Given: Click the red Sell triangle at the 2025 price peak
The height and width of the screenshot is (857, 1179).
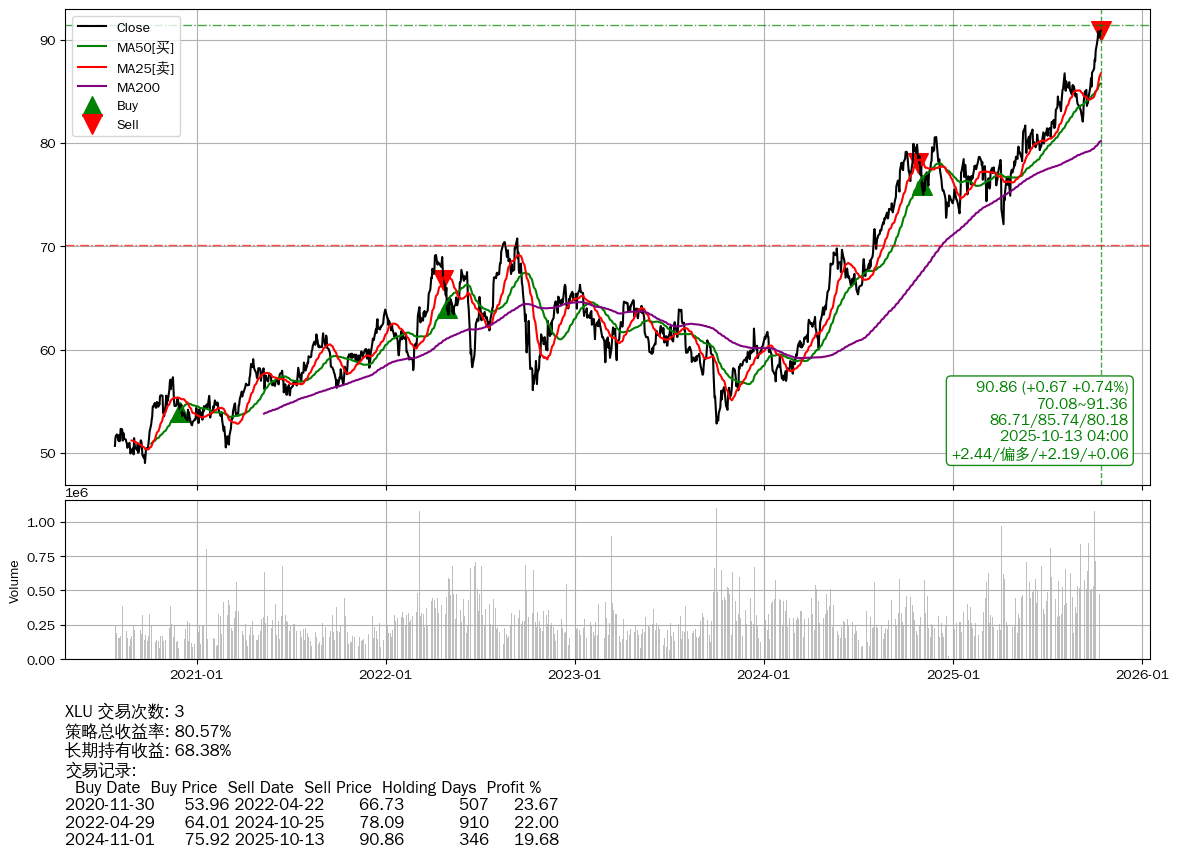Looking at the screenshot, I should click(1101, 31).
